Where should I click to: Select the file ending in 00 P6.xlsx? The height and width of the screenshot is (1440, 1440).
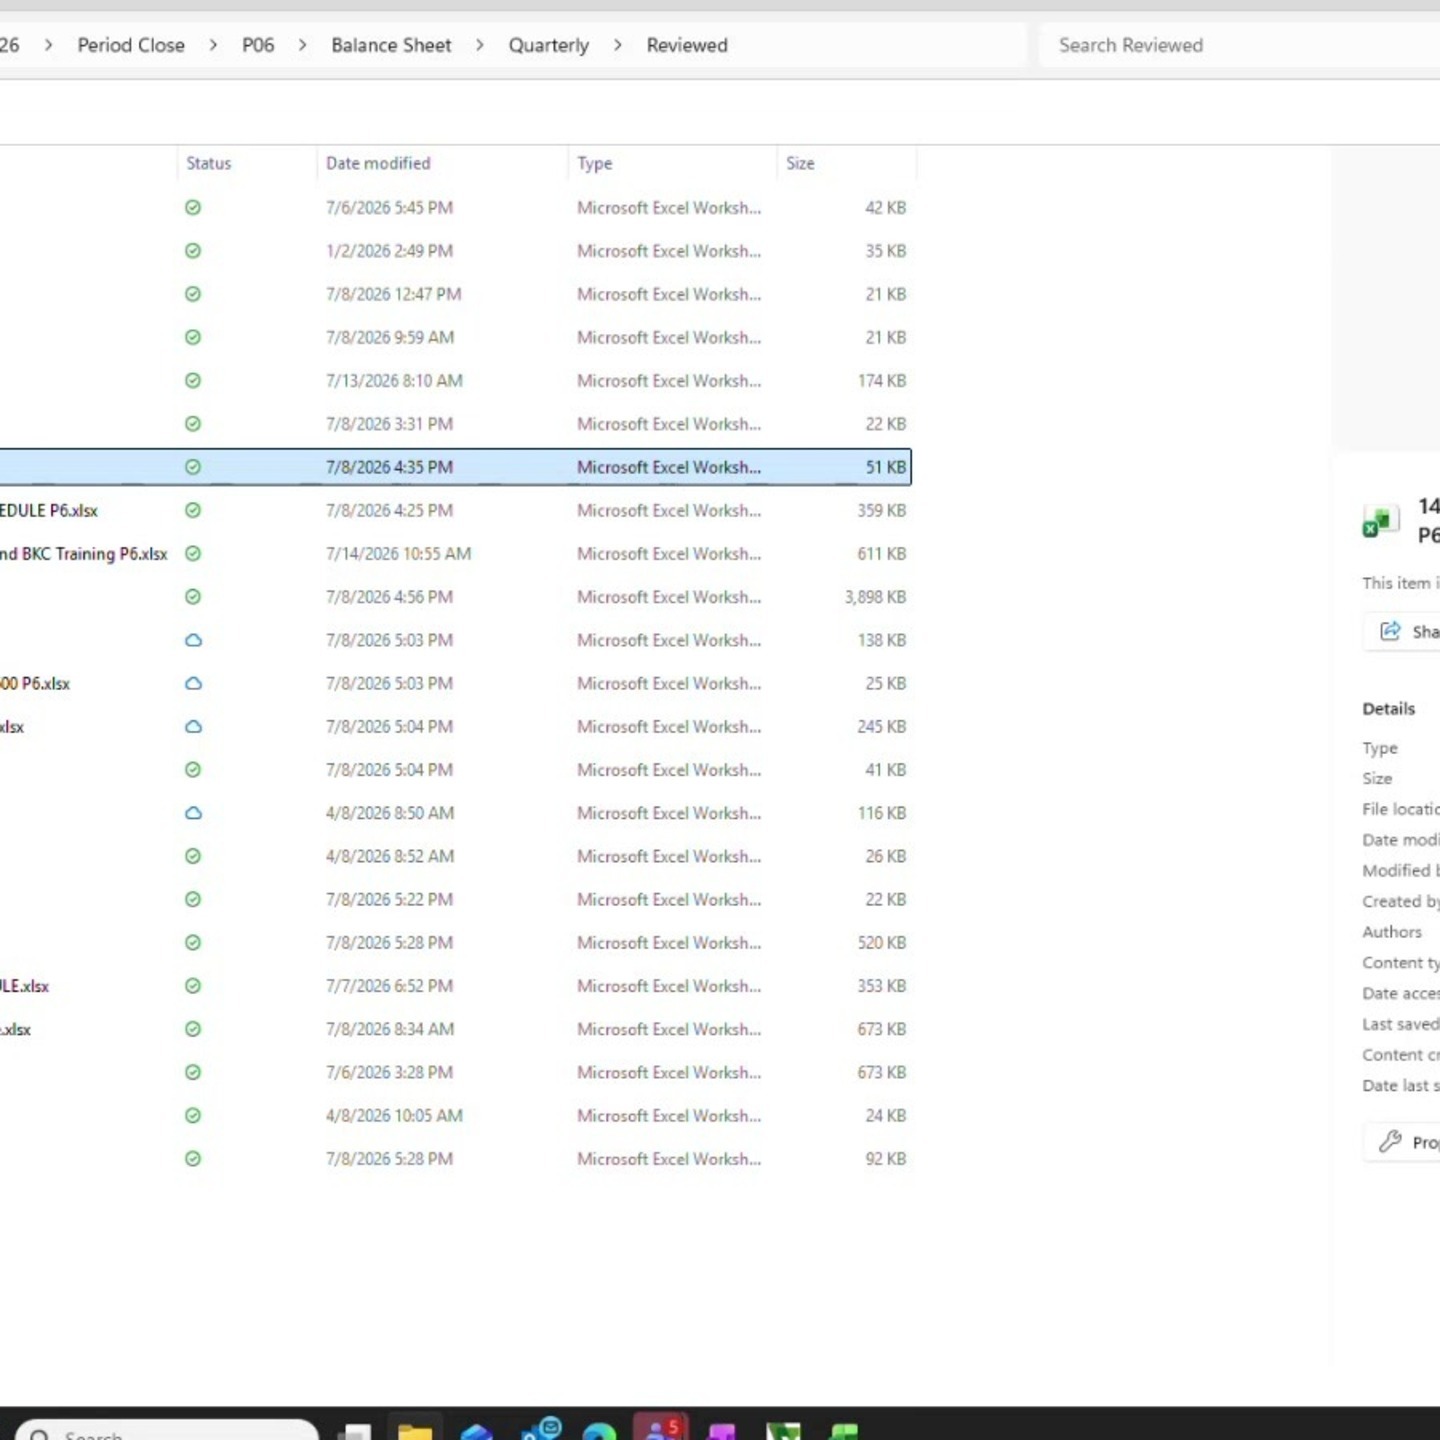(35, 684)
